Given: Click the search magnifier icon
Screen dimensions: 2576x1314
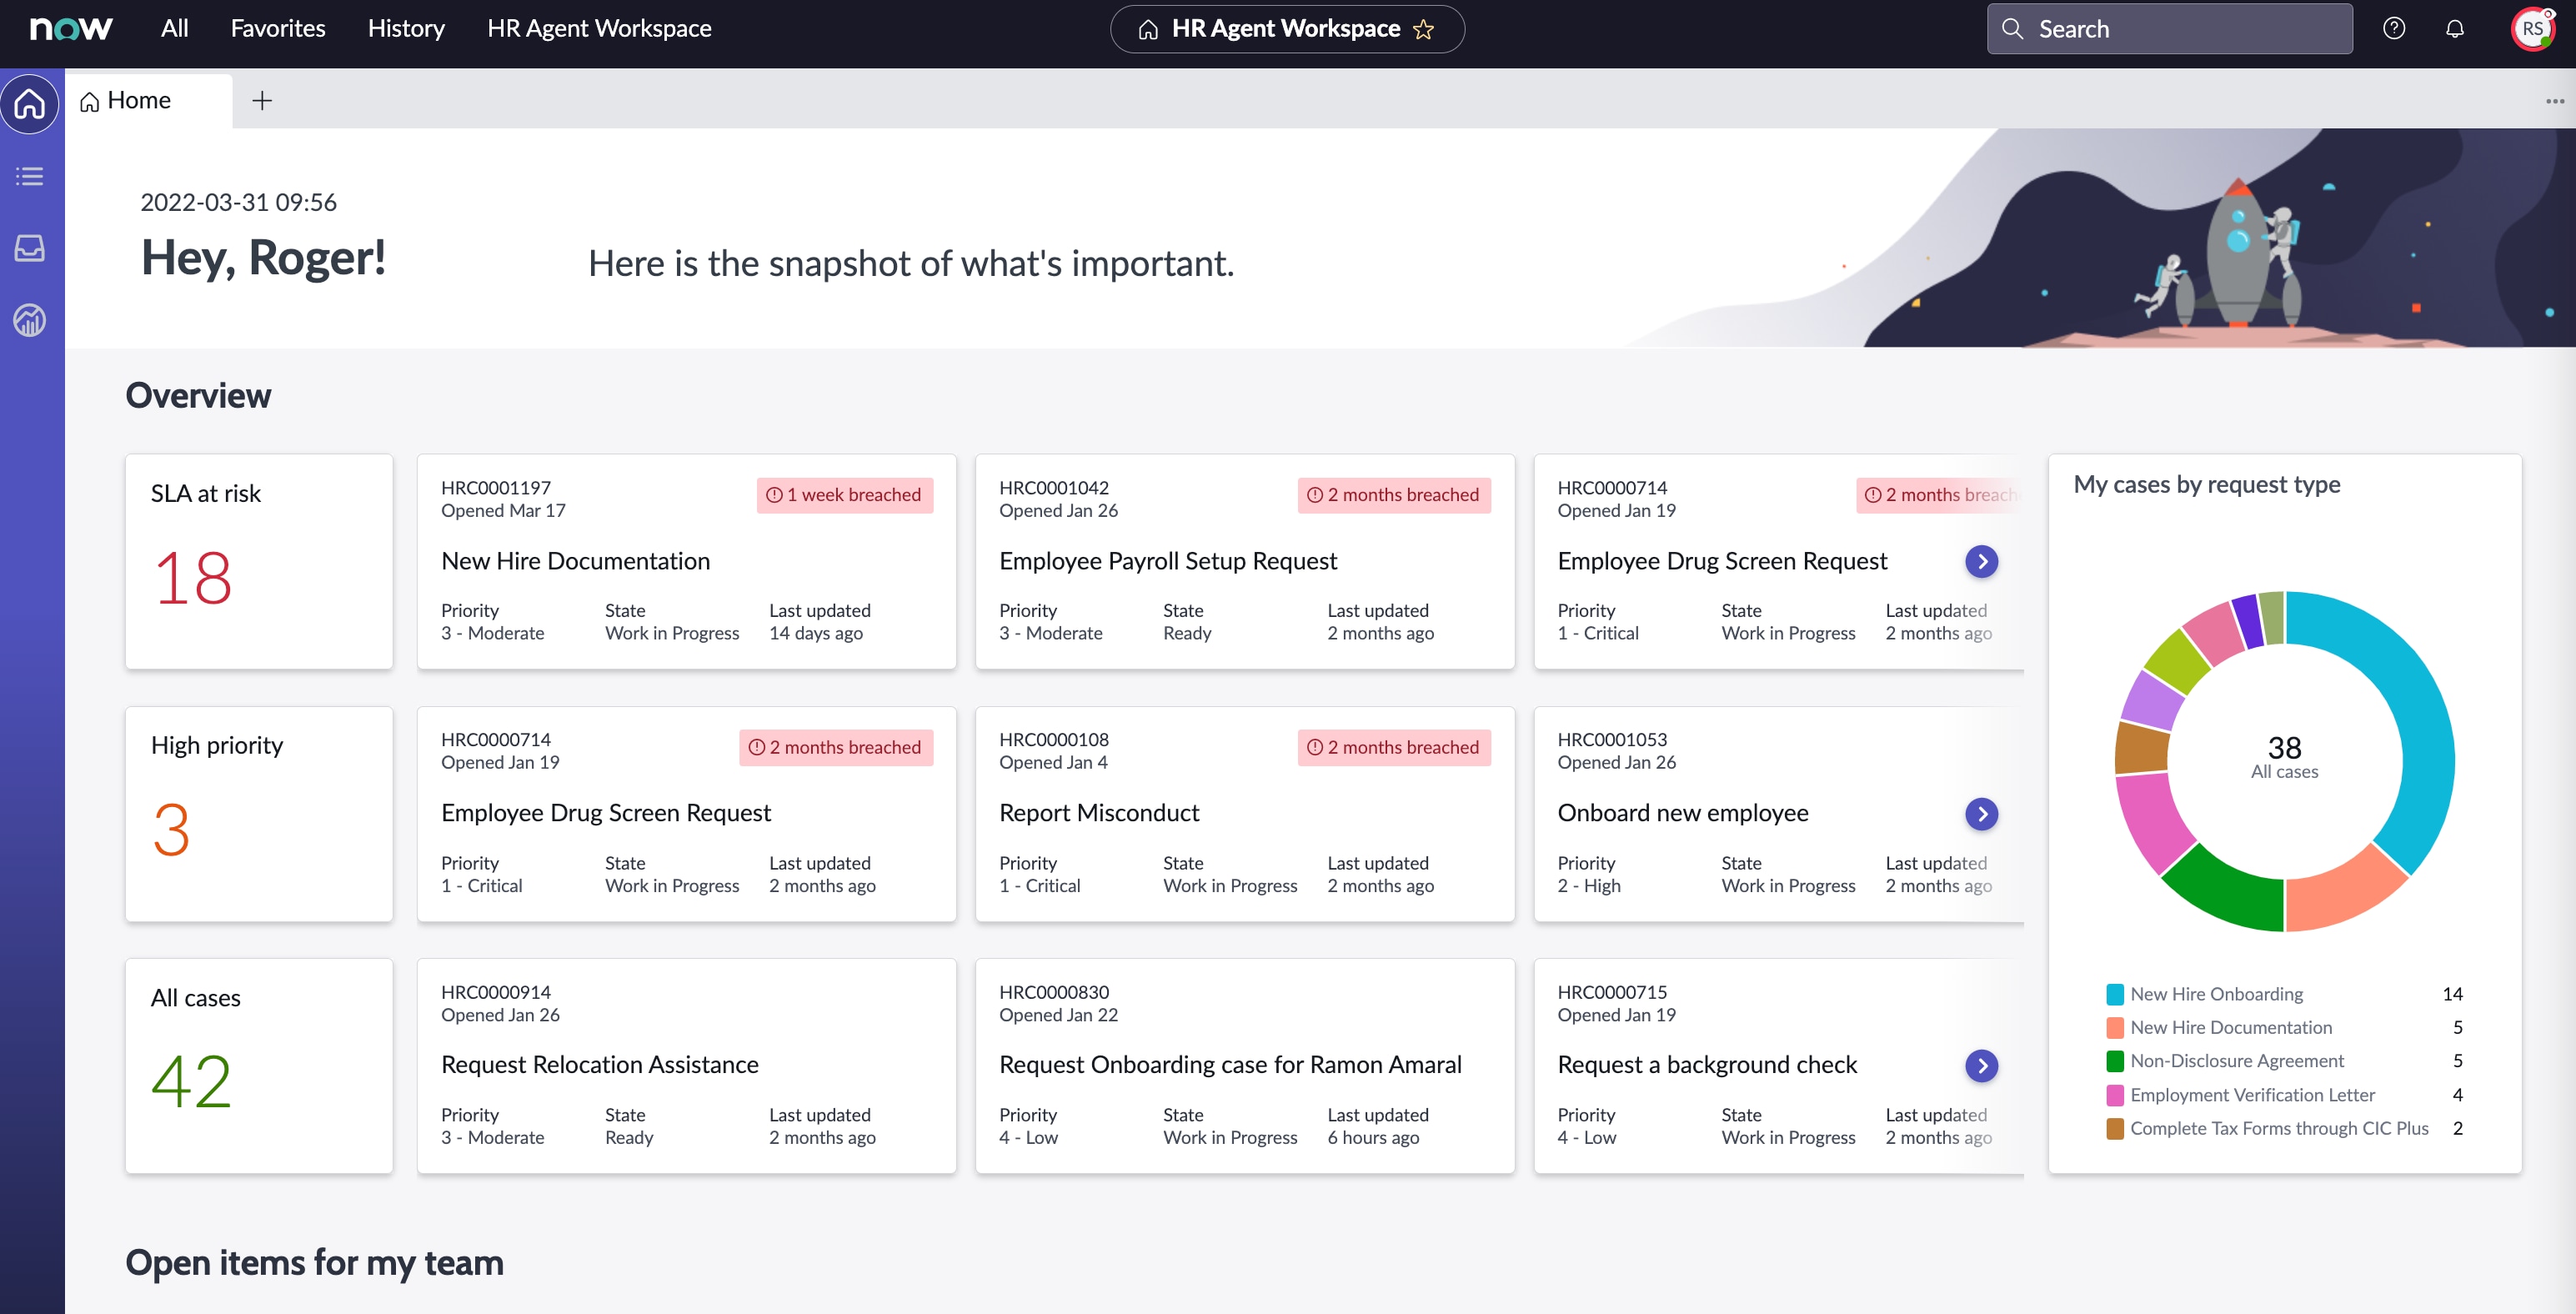Looking at the screenshot, I should (x=2015, y=28).
